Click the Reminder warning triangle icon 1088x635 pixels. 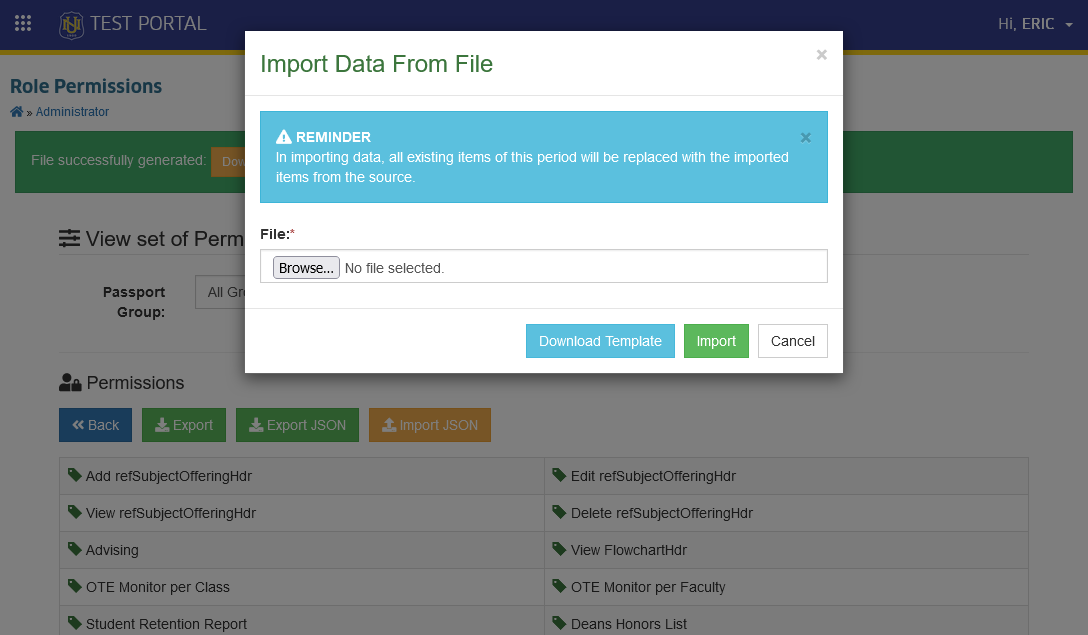283,137
